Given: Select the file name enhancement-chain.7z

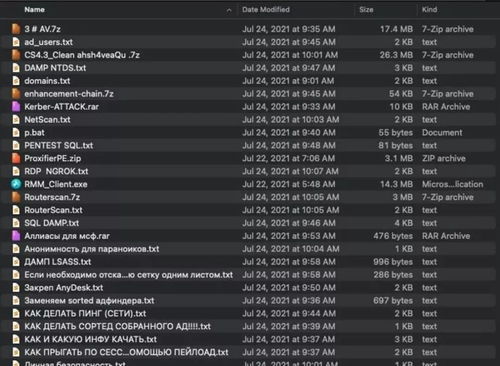Looking at the screenshot, I should click(x=69, y=94).
